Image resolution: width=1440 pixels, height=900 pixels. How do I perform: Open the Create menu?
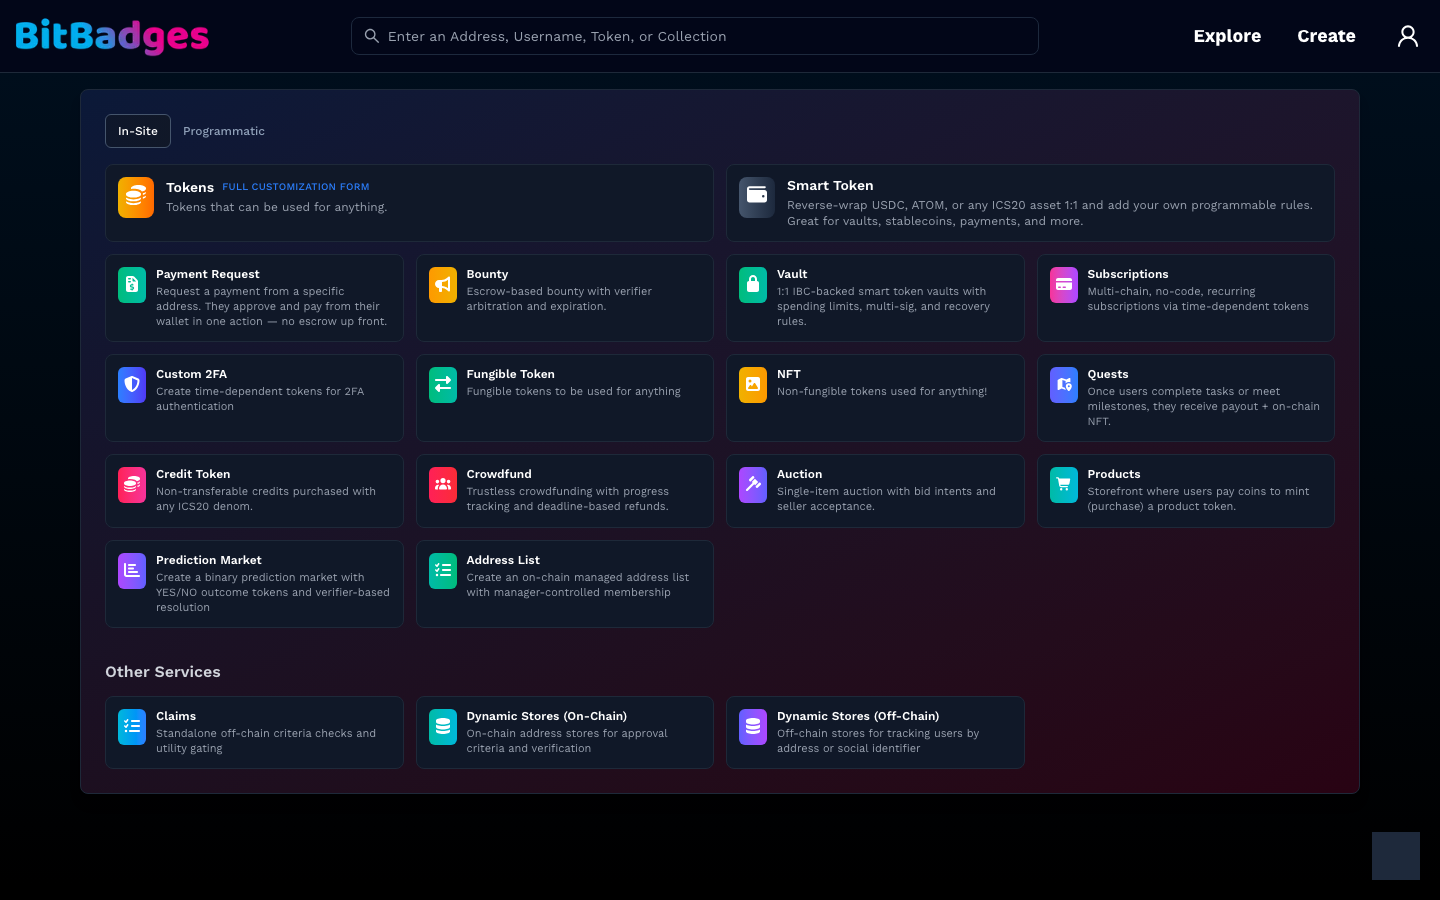point(1326,36)
